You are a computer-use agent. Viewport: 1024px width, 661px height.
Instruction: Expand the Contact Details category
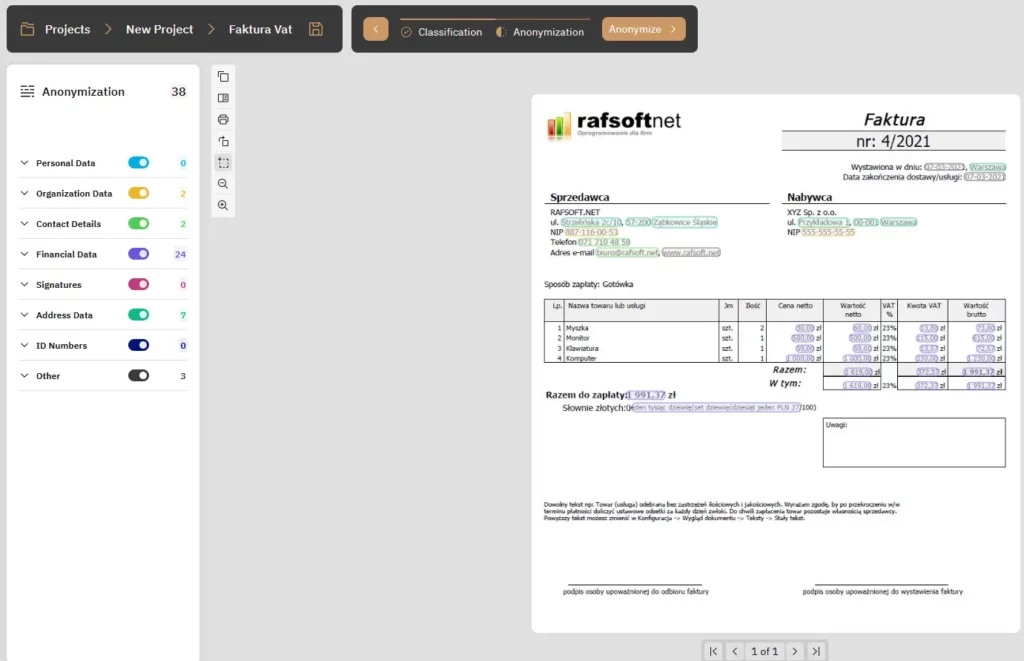tap(25, 224)
